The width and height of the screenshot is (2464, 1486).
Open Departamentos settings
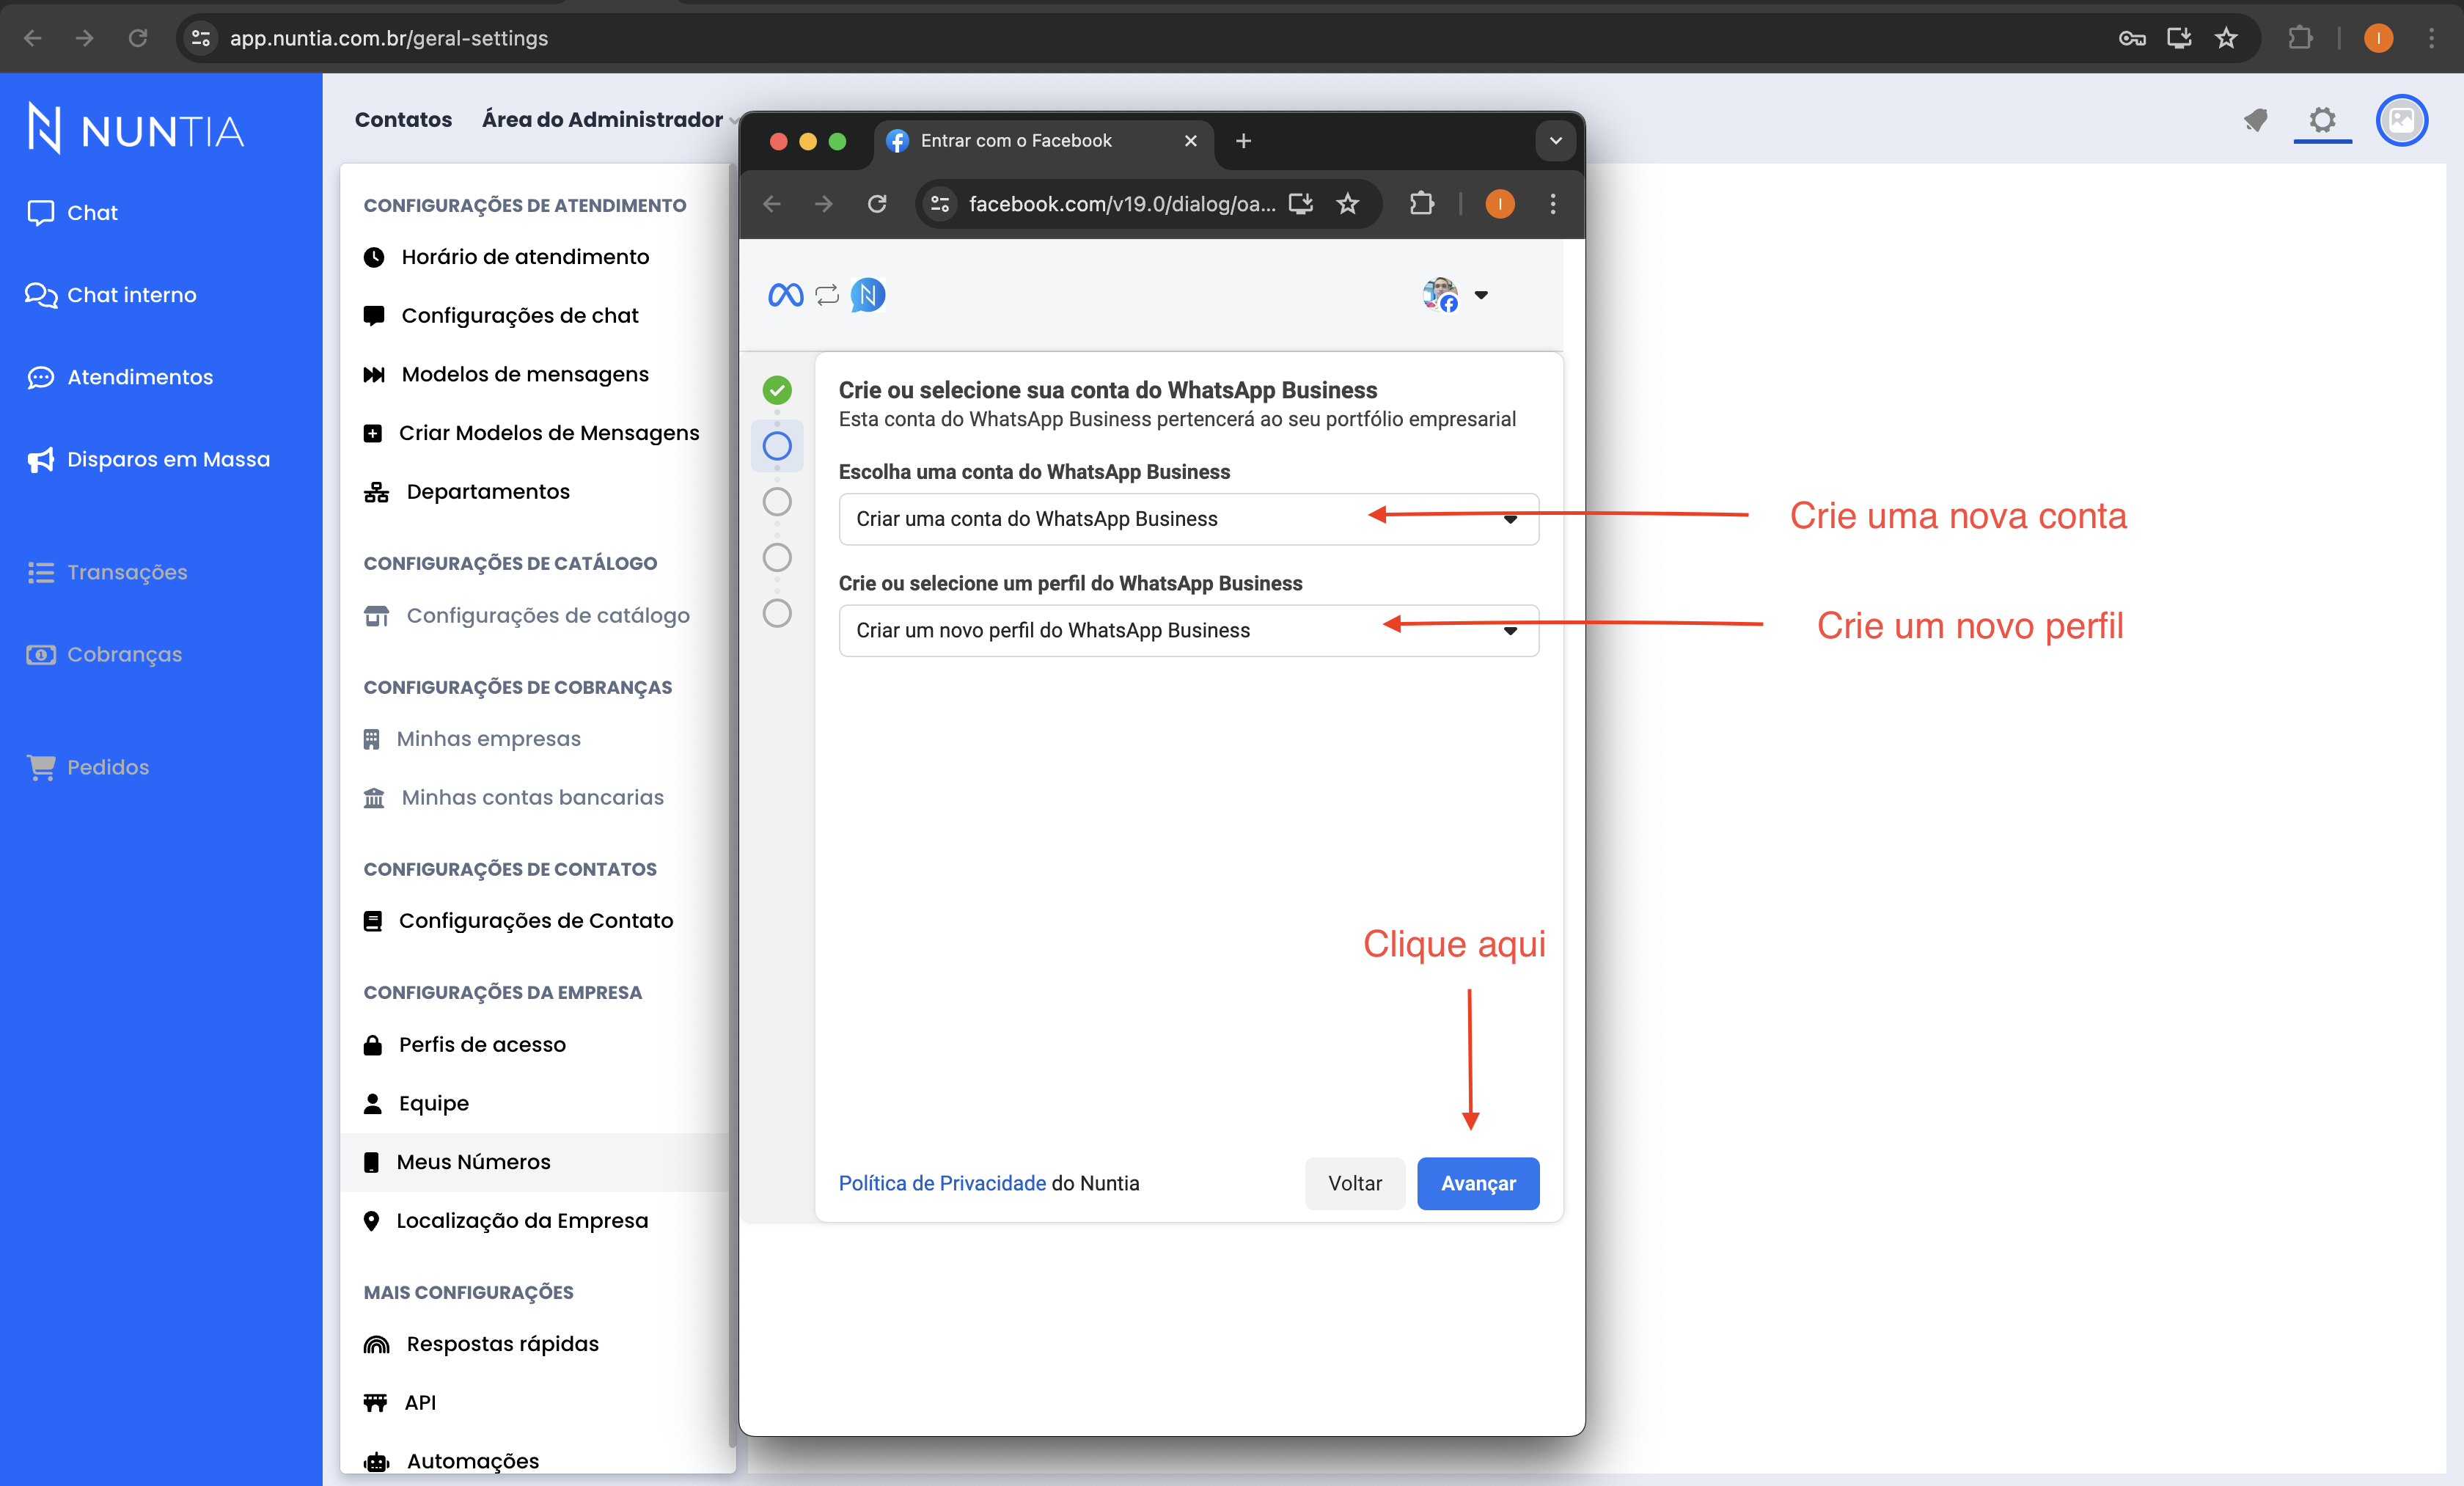point(466,491)
